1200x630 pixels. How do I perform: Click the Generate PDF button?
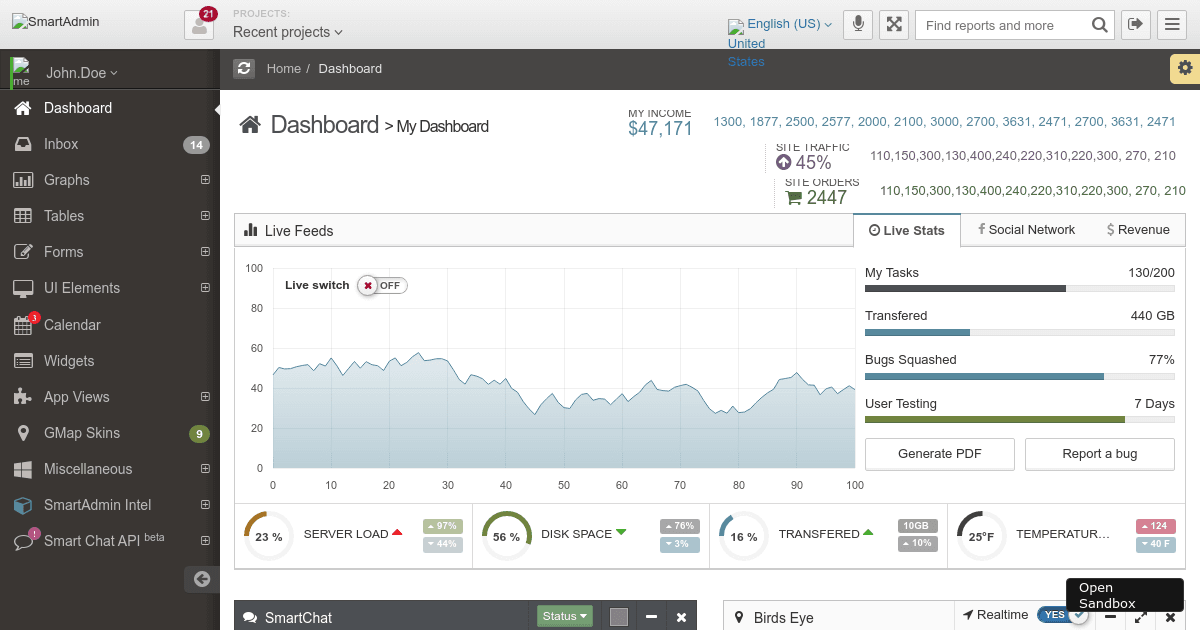tap(939, 454)
